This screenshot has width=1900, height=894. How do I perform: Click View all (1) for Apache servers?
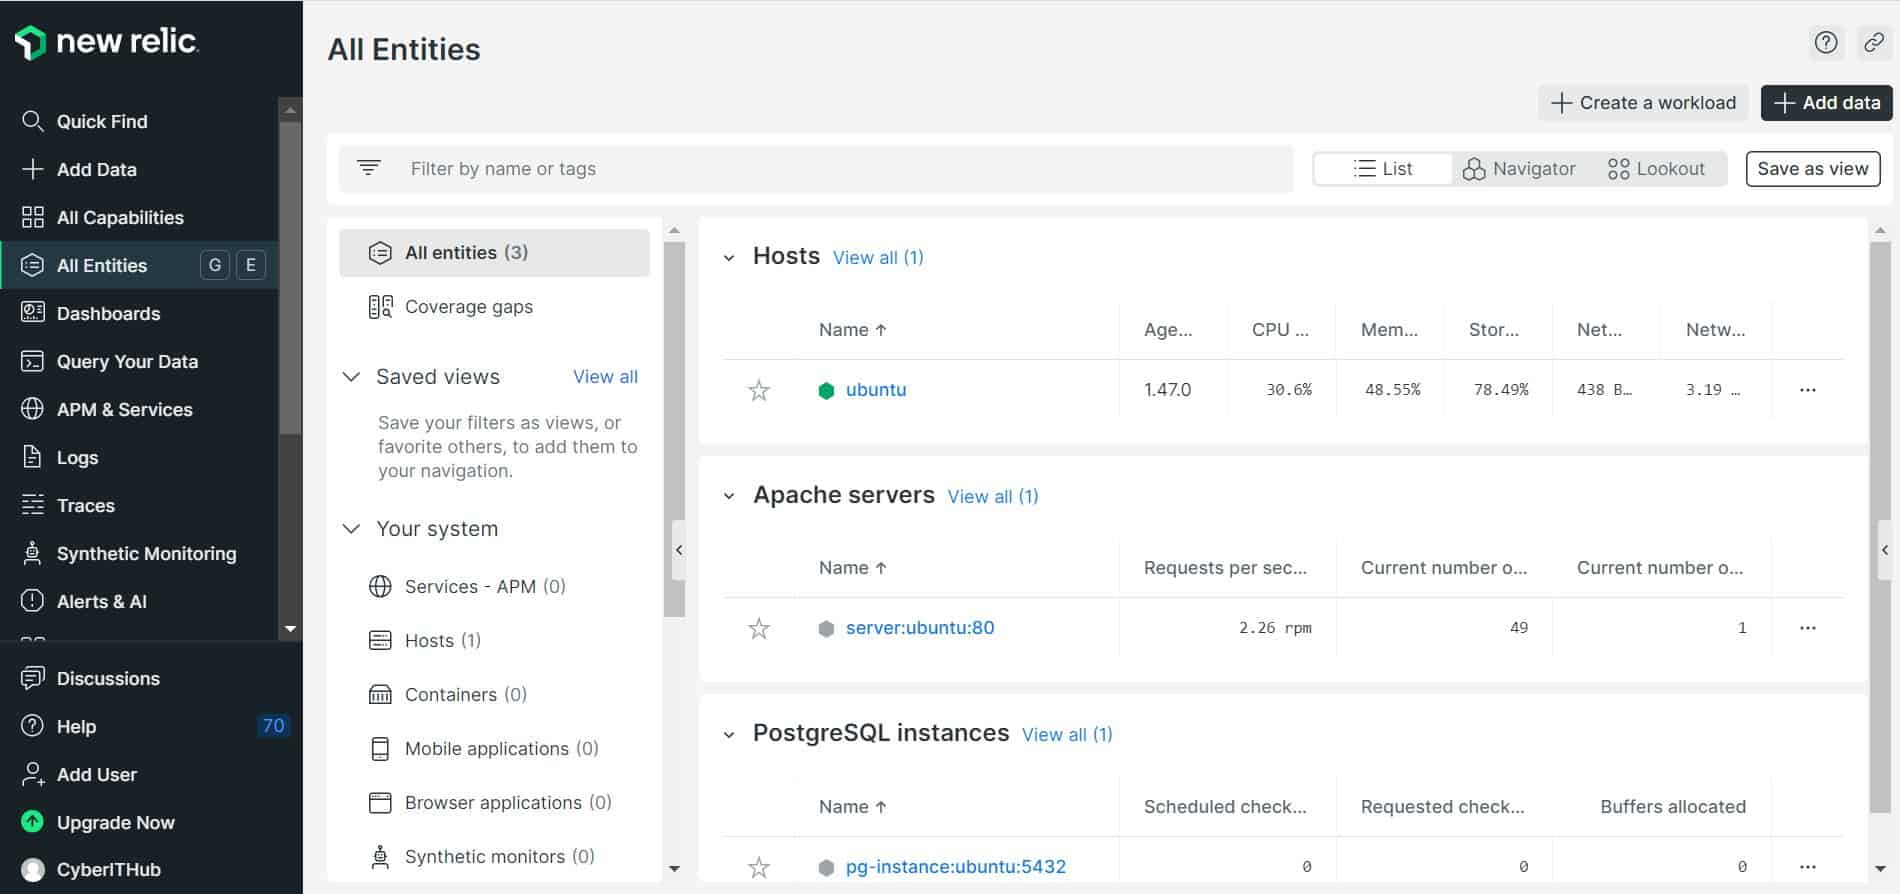coord(993,497)
